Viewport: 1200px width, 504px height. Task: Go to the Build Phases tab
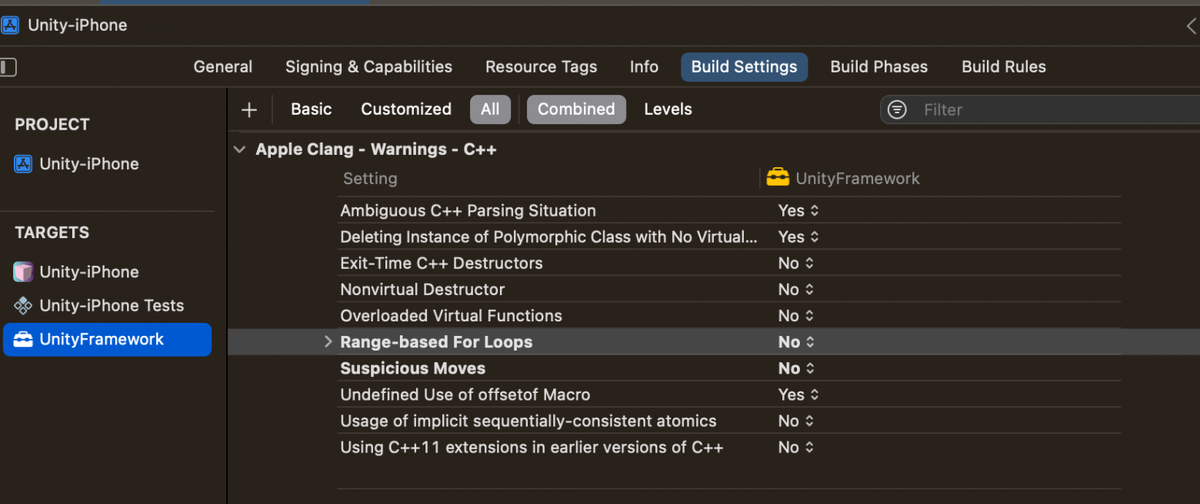pos(879,67)
